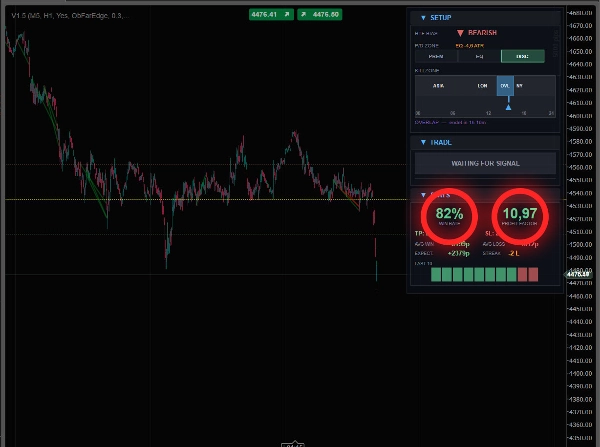Click the EXPECT value in stats

coord(458,253)
